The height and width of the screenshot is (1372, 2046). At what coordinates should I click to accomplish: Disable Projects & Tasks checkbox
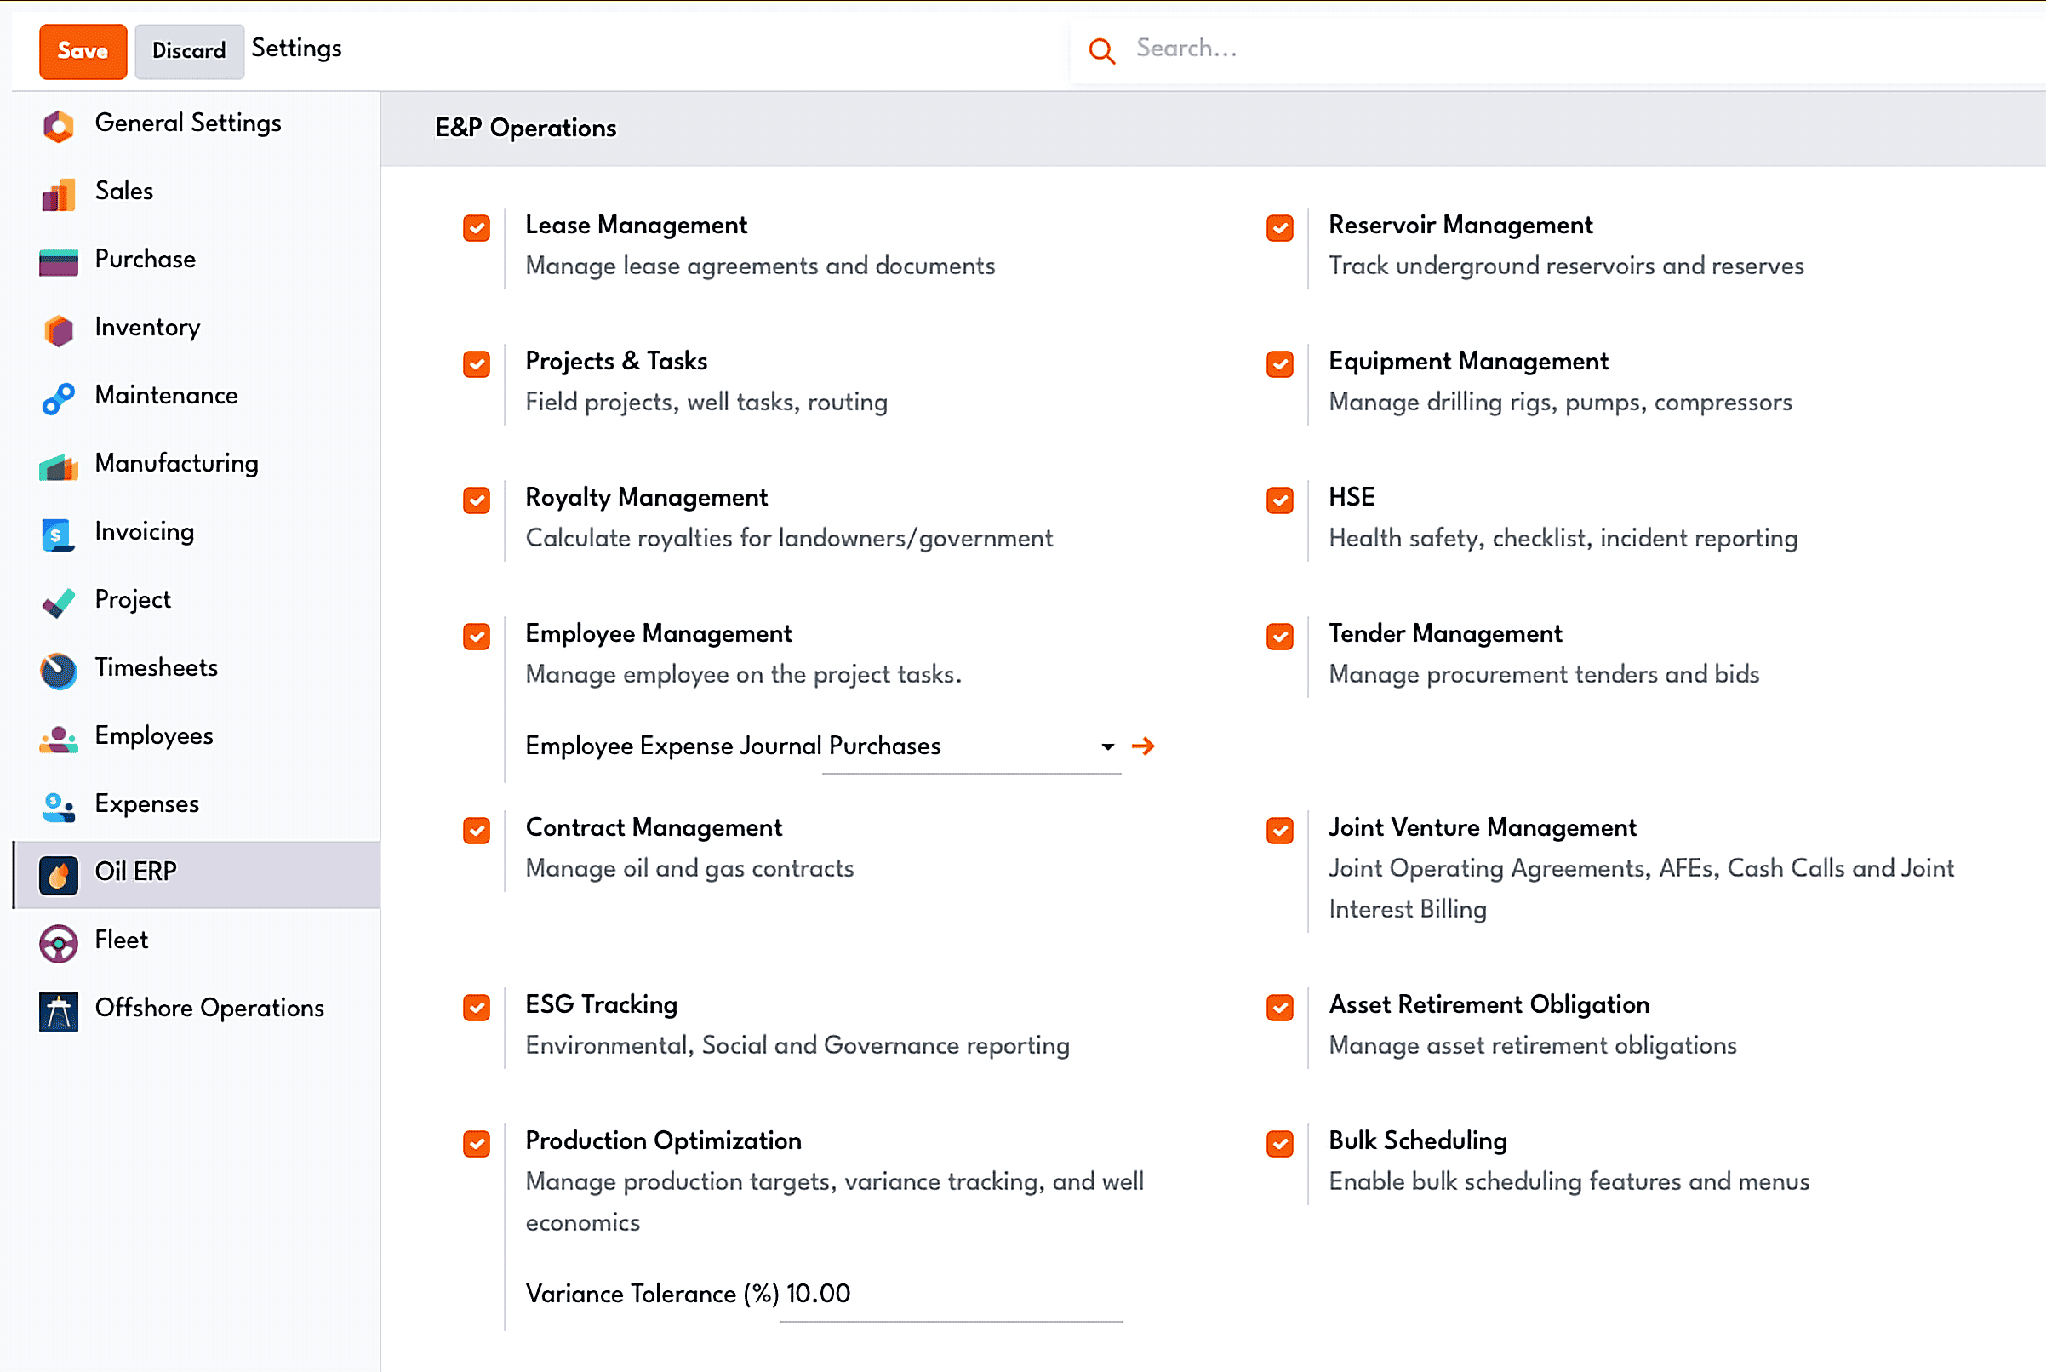pyautogui.click(x=477, y=364)
